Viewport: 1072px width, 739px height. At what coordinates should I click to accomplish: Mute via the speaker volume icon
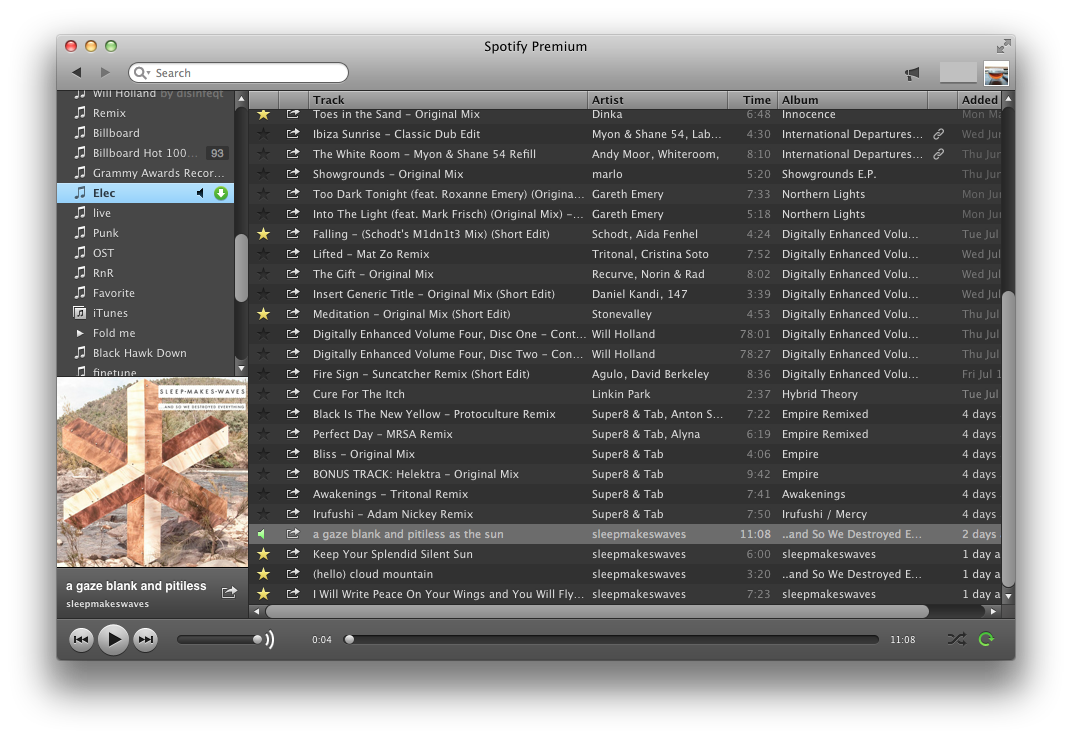[x=270, y=639]
